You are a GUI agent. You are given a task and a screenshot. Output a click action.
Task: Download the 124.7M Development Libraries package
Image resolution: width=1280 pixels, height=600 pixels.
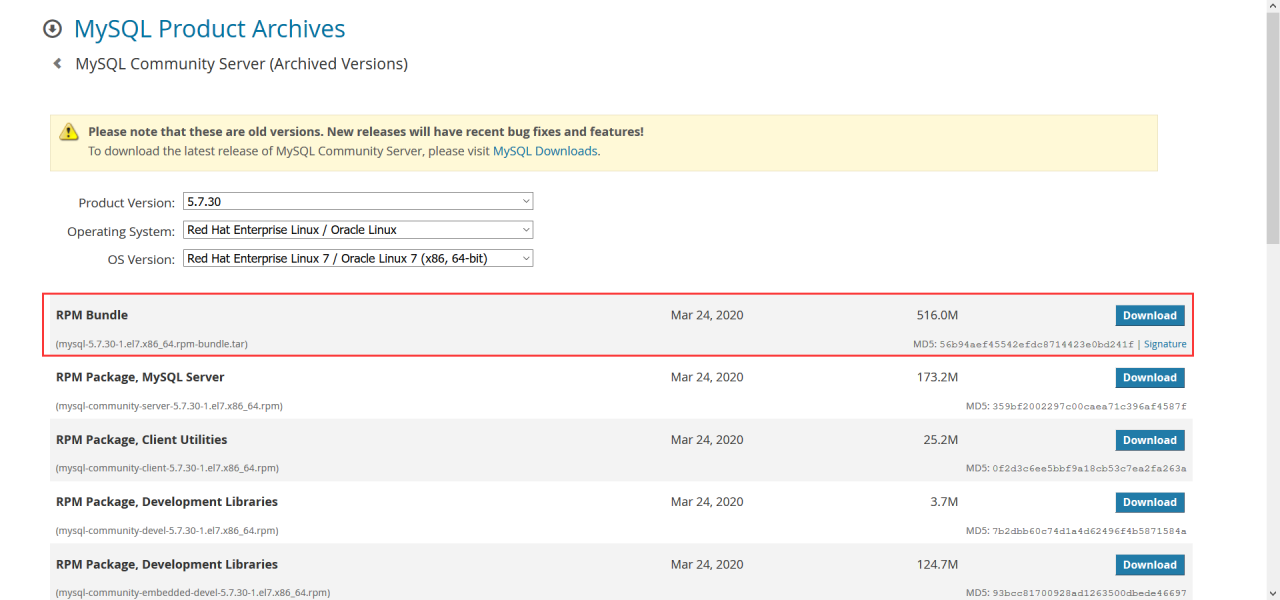(1150, 565)
